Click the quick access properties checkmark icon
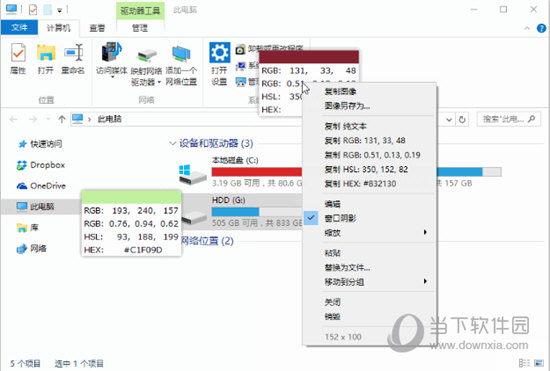This screenshot has height=371, width=550. coord(33,9)
